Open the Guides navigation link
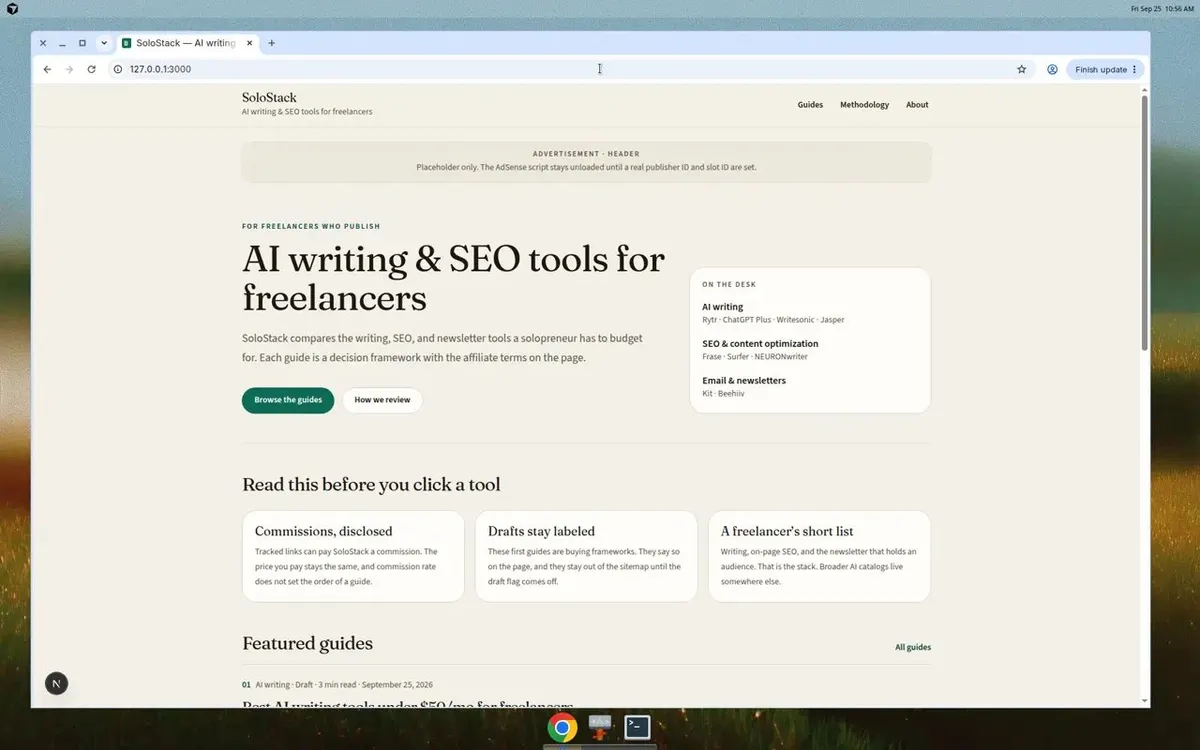The height and width of the screenshot is (750, 1200). tap(810, 105)
